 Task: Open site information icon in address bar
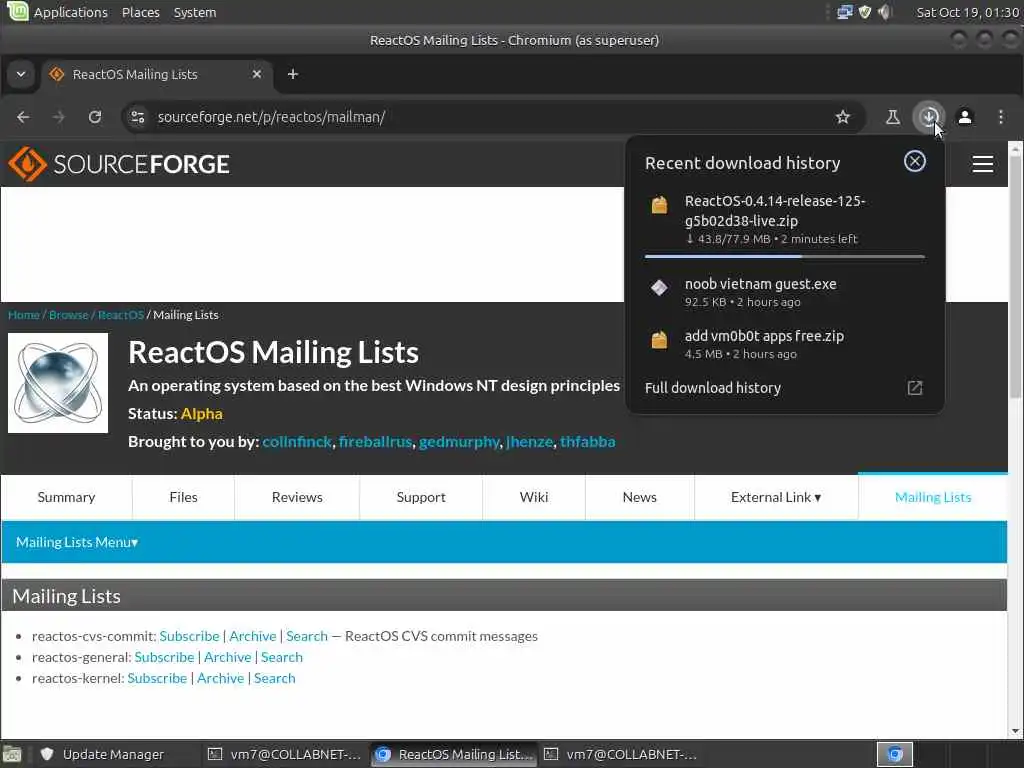coord(138,117)
